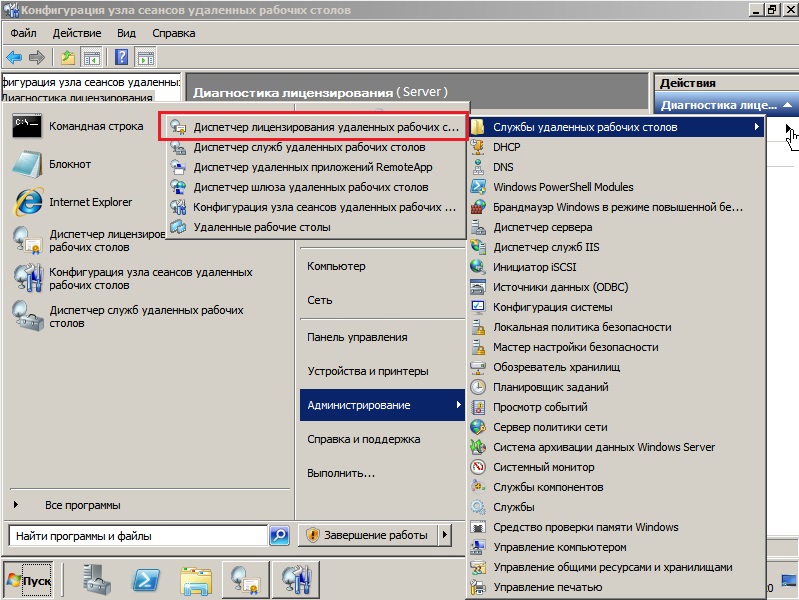The width and height of the screenshot is (799, 600).
Task: Click Завершение работы button
Action: (x=368, y=535)
